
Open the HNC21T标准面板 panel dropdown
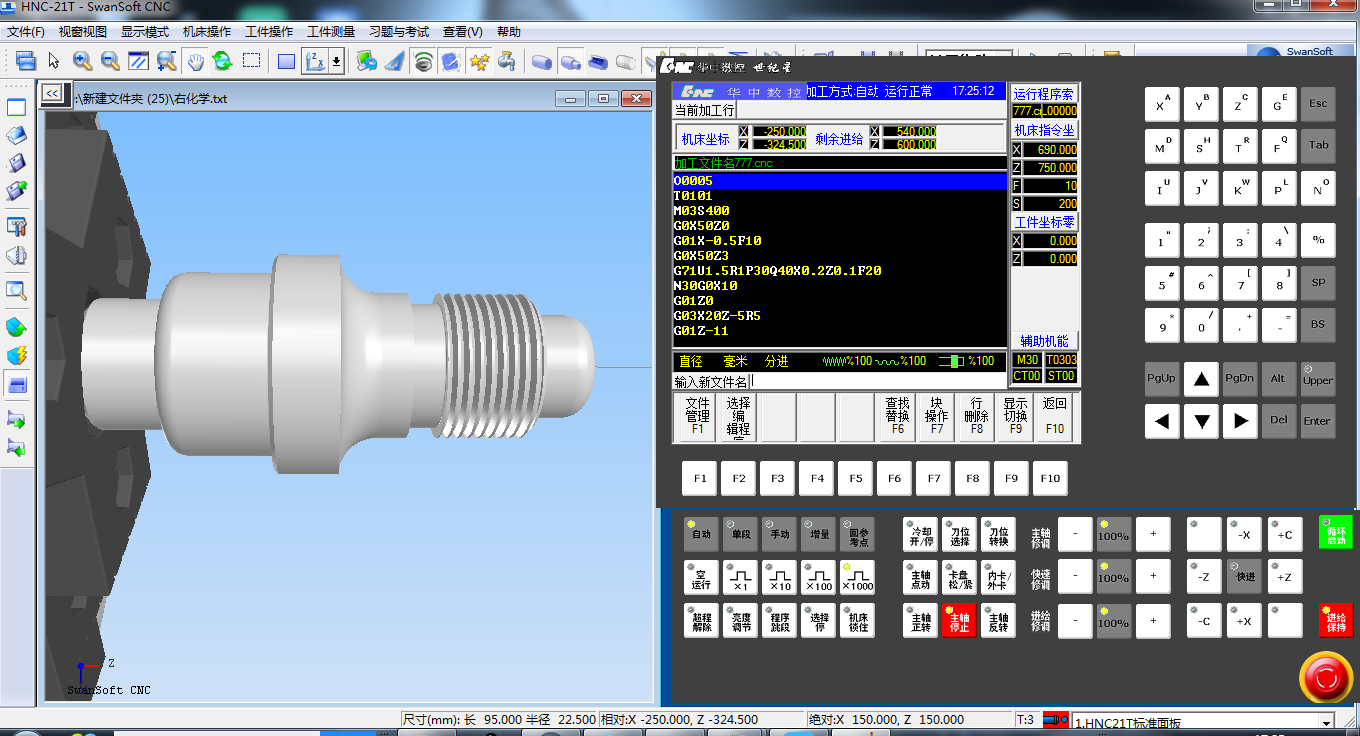click(x=1326, y=723)
